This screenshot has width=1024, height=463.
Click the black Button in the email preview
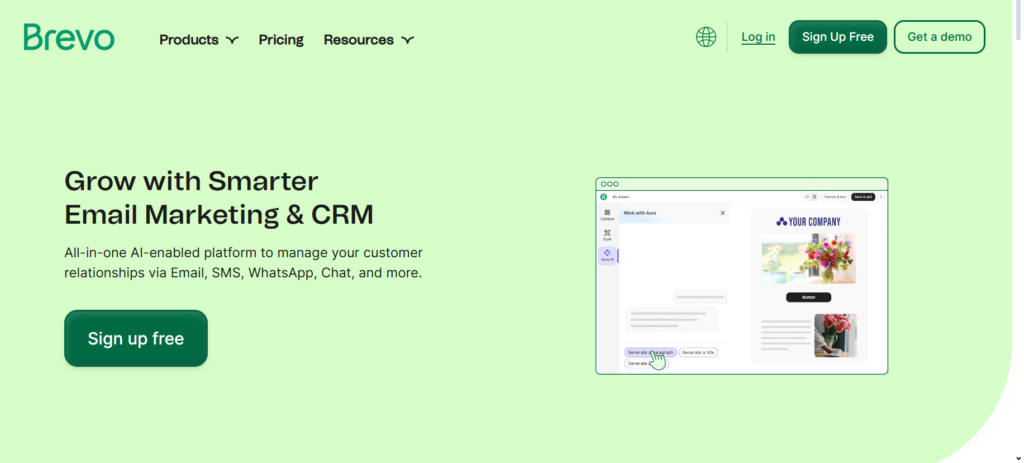(808, 297)
